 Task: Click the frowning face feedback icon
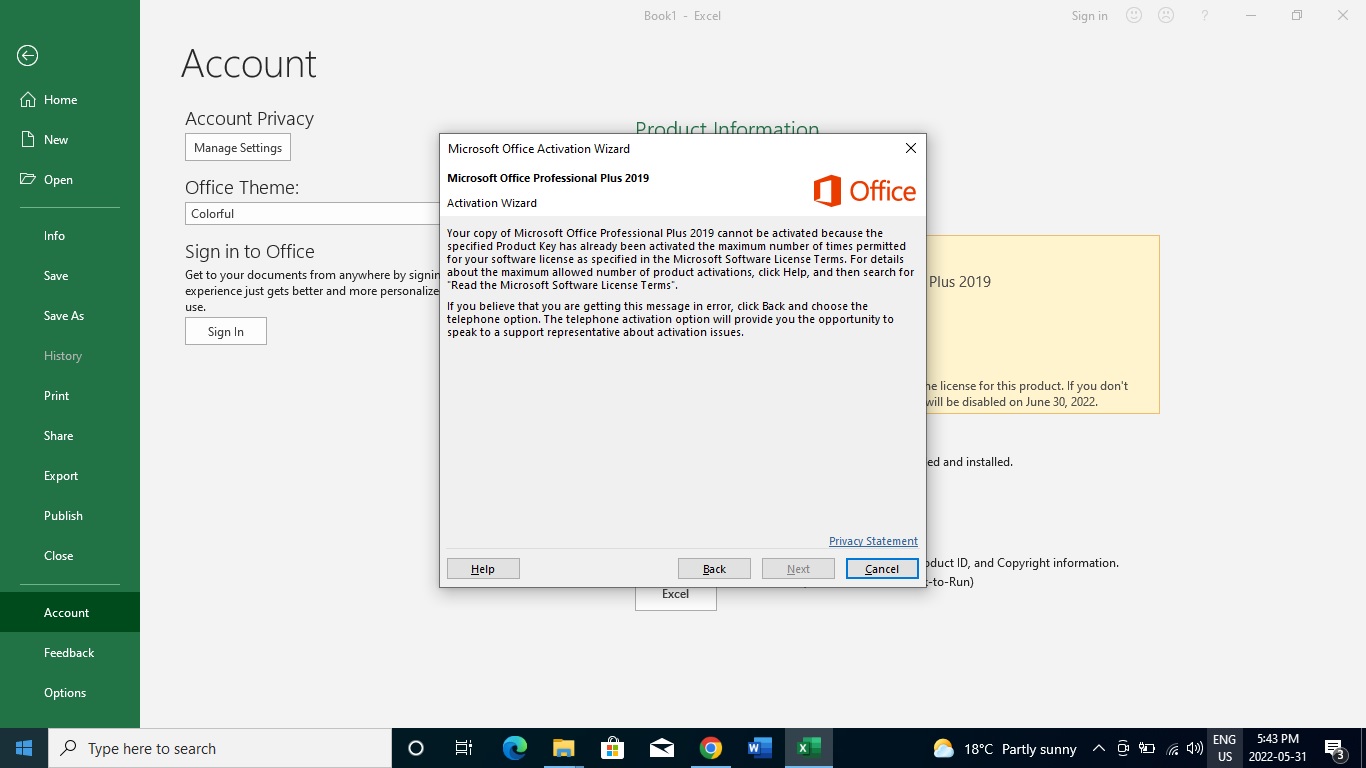point(1165,16)
